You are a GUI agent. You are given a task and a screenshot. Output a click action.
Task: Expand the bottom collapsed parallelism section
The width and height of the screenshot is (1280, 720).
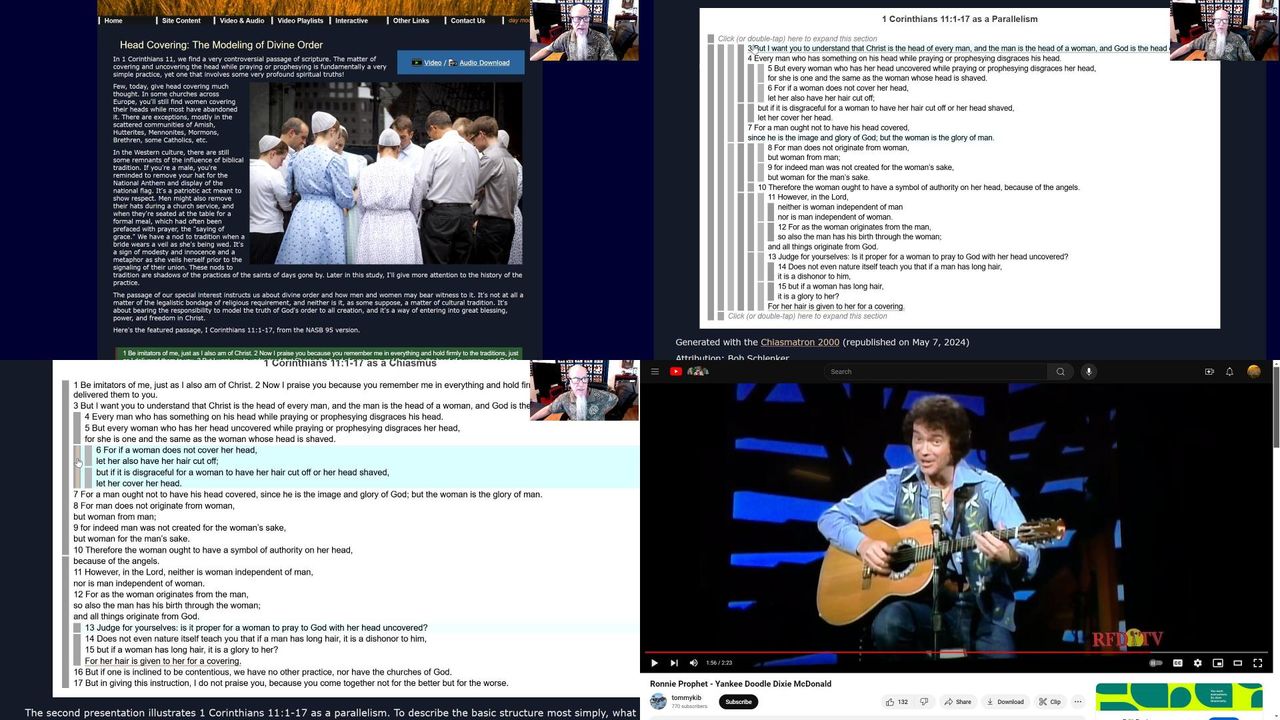click(x=807, y=316)
